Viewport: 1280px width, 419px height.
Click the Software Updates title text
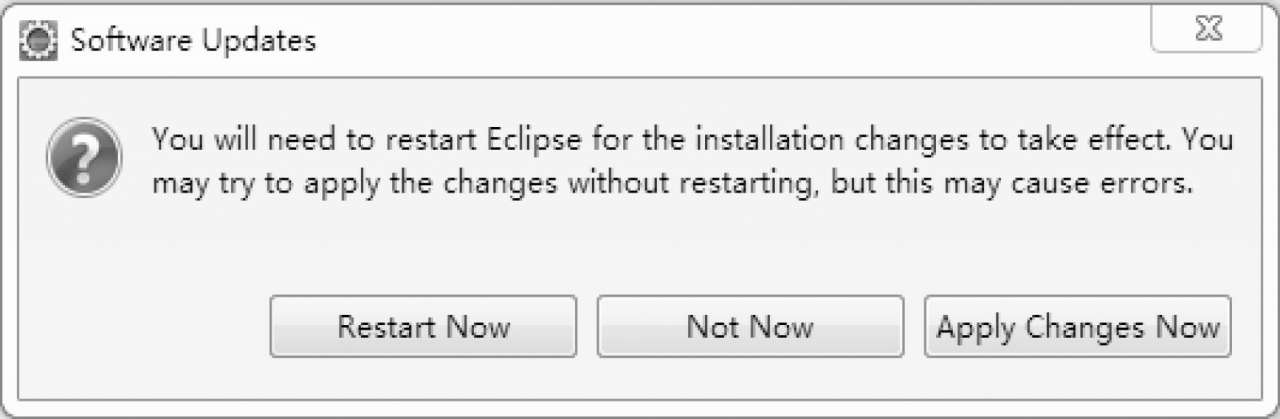[x=194, y=41]
